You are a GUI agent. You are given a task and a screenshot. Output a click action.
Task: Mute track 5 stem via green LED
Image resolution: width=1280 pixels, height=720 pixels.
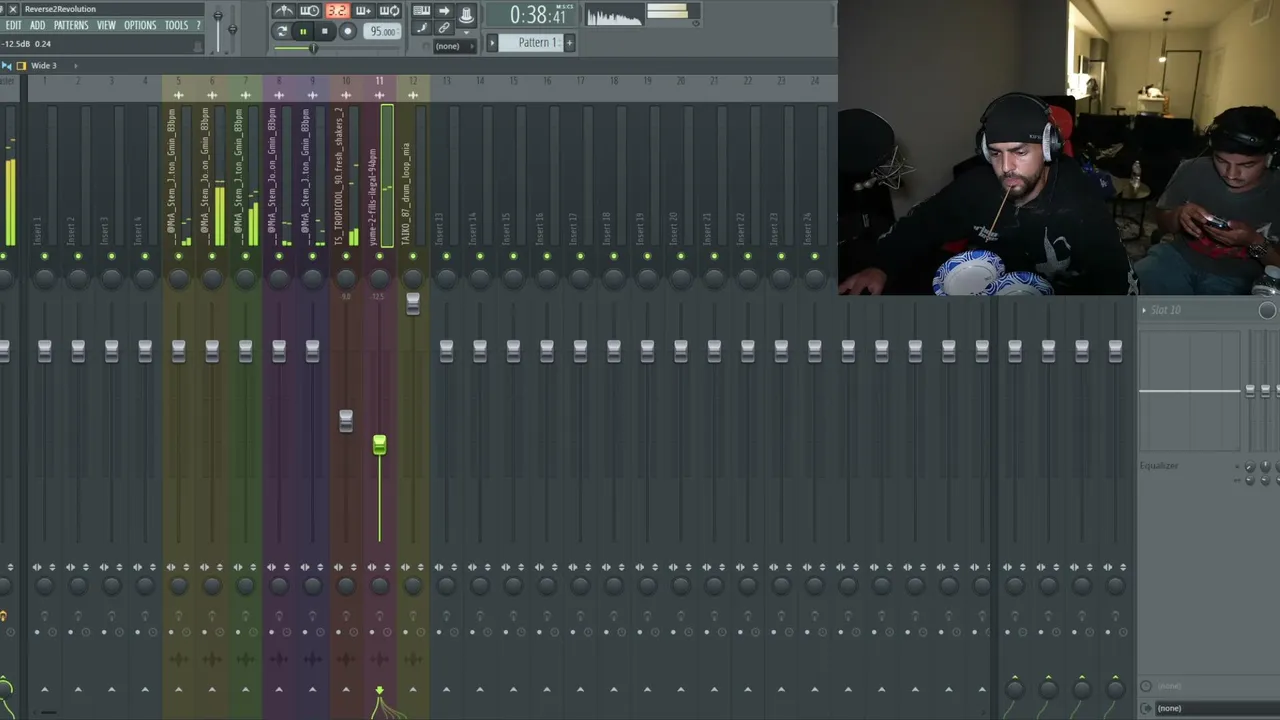[178, 257]
